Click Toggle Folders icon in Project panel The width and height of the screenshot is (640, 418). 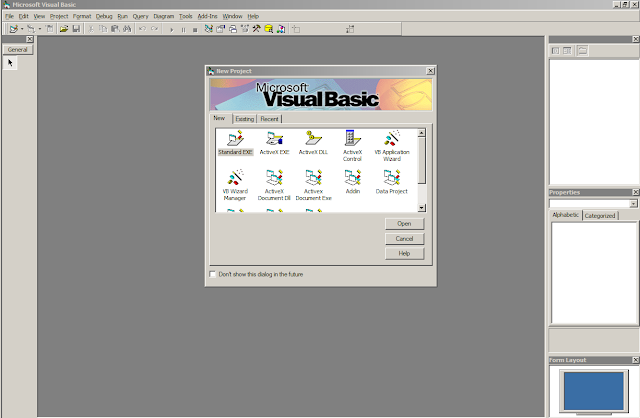582,51
